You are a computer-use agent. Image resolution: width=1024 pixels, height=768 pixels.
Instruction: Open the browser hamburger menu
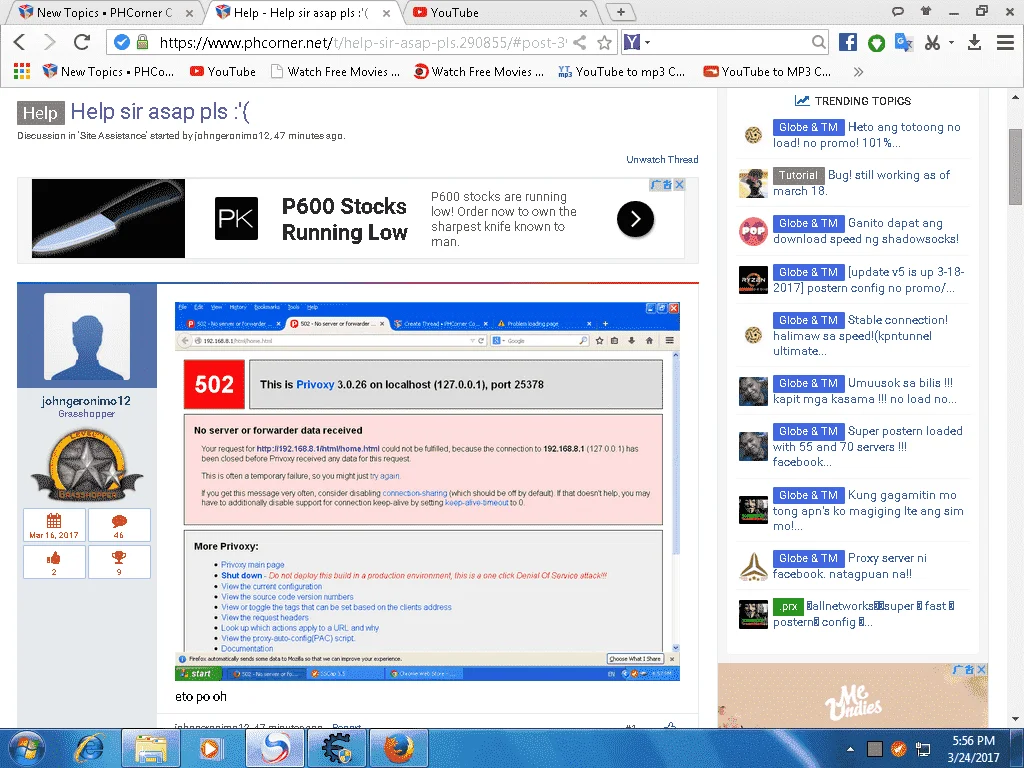click(x=1005, y=42)
